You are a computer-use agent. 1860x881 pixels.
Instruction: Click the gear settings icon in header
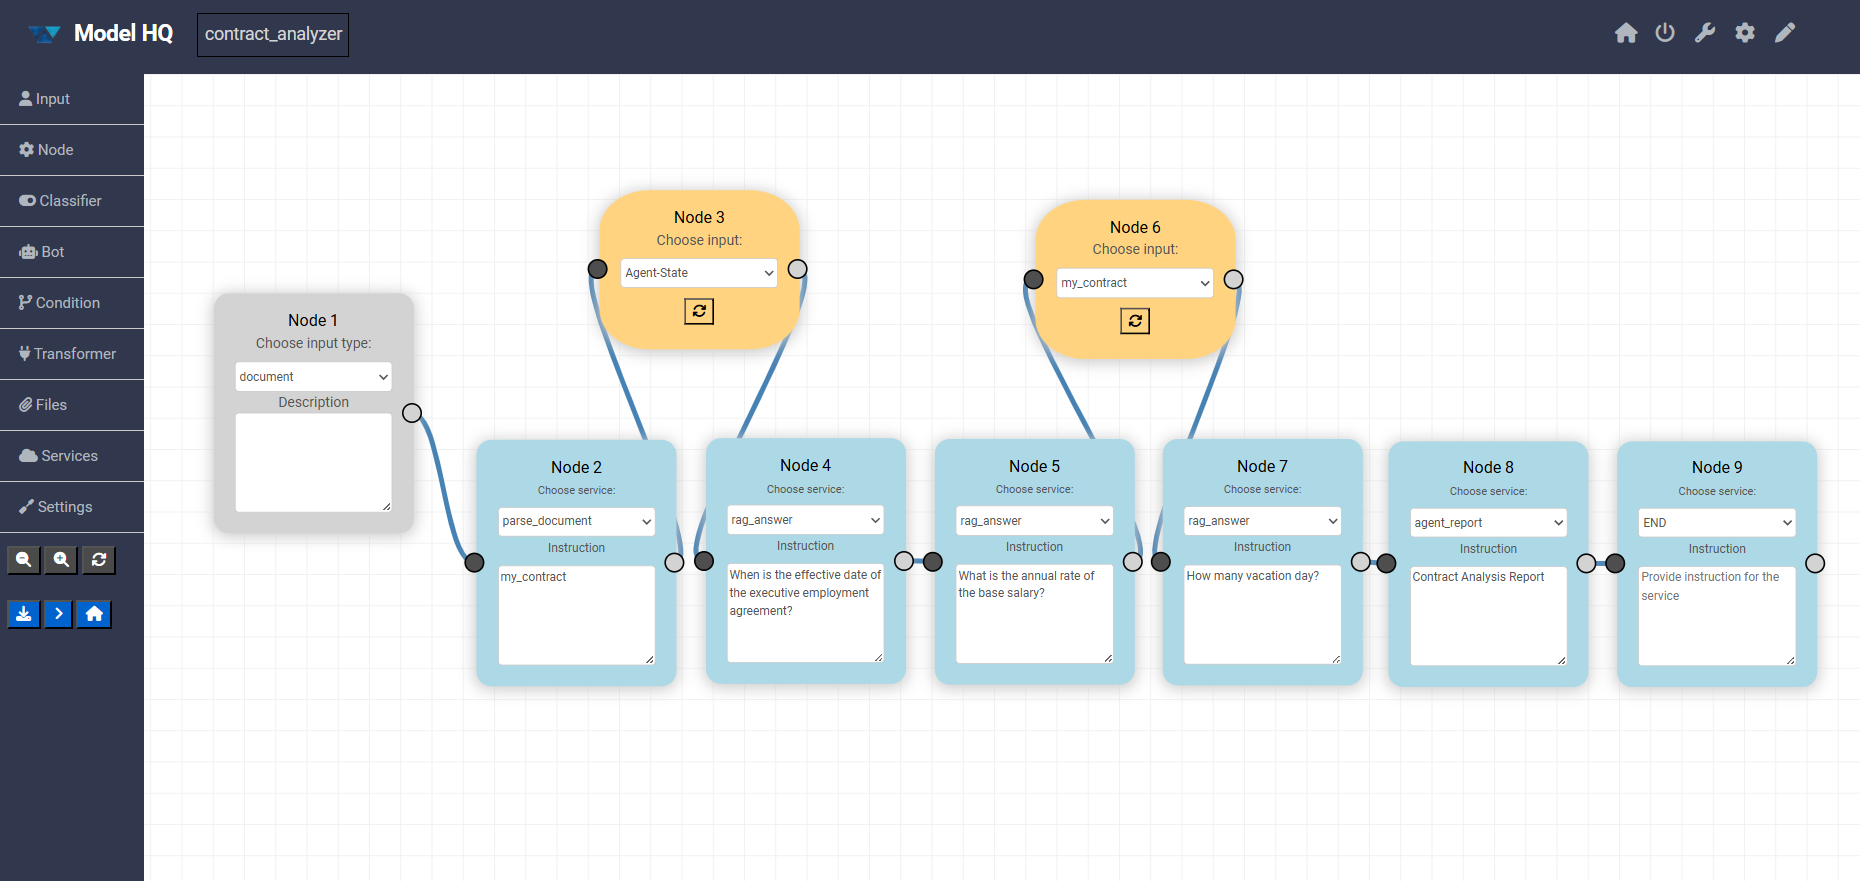(1745, 33)
